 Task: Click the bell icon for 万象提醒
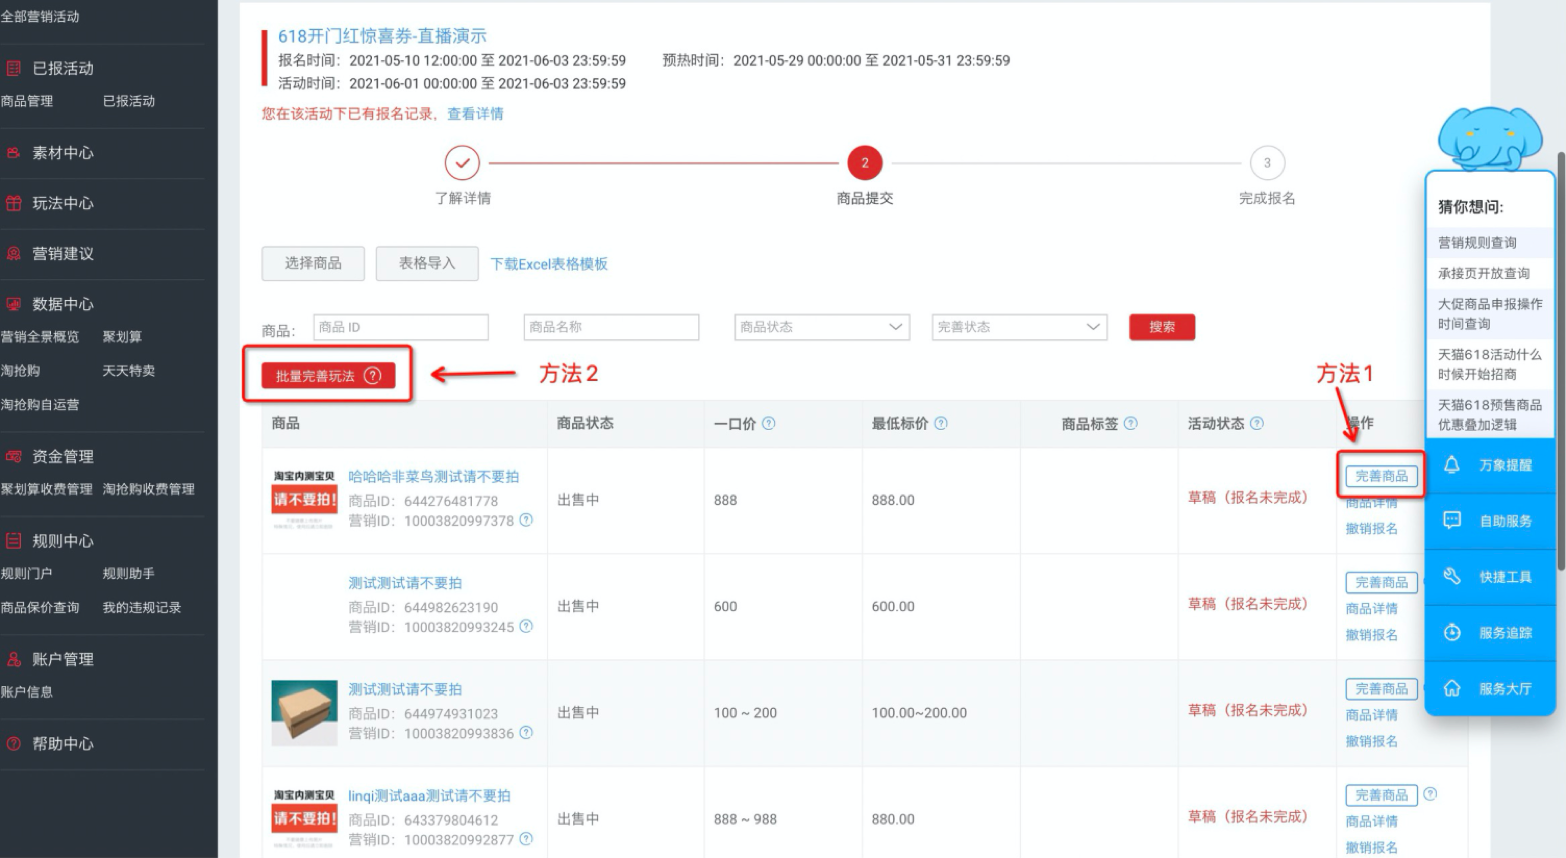pos(1452,465)
